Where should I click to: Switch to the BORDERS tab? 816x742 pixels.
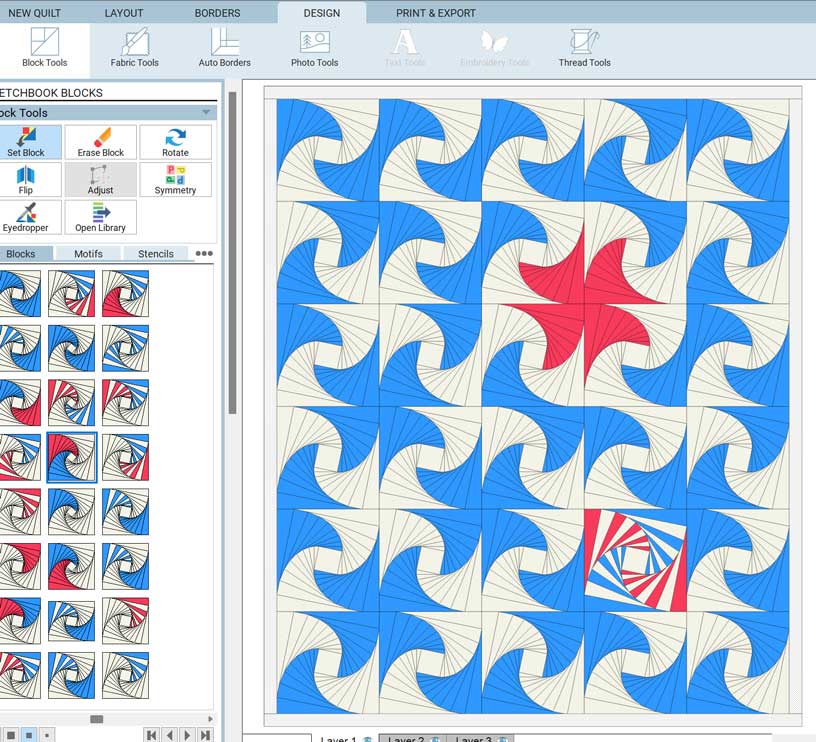click(x=217, y=13)
